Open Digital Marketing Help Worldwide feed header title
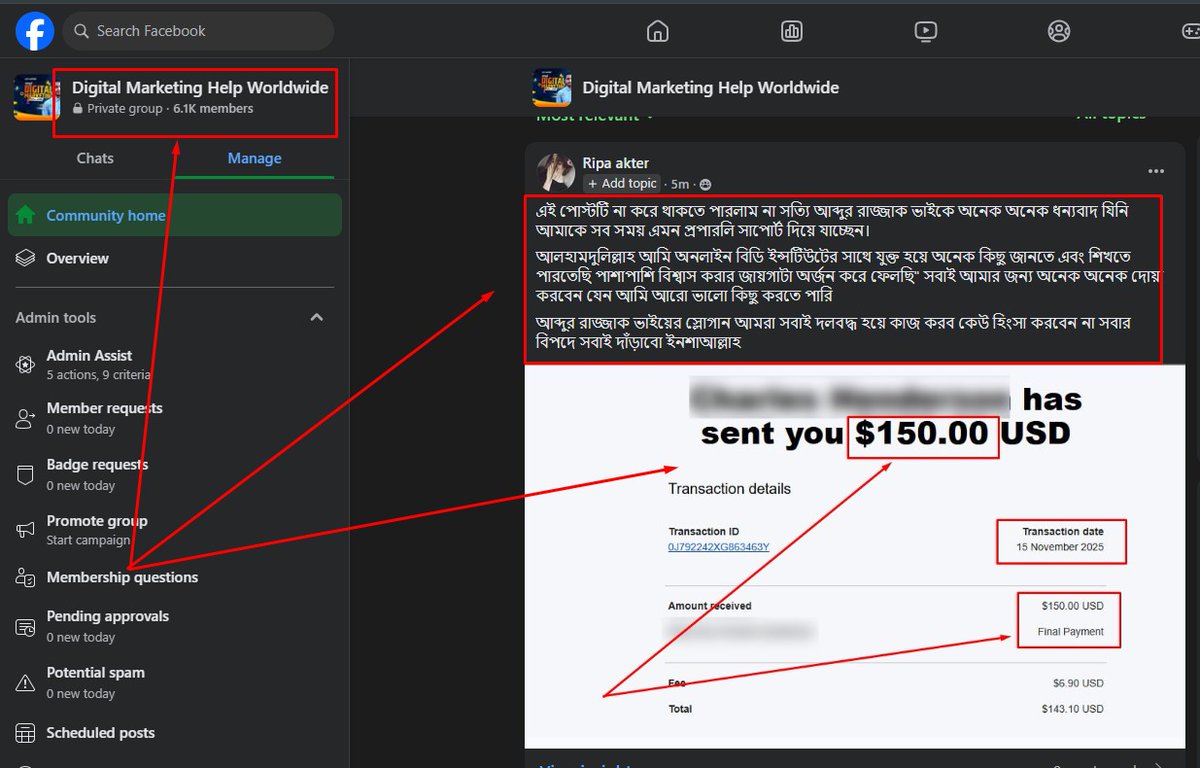The image size is (1200, 768). (711, 88)
